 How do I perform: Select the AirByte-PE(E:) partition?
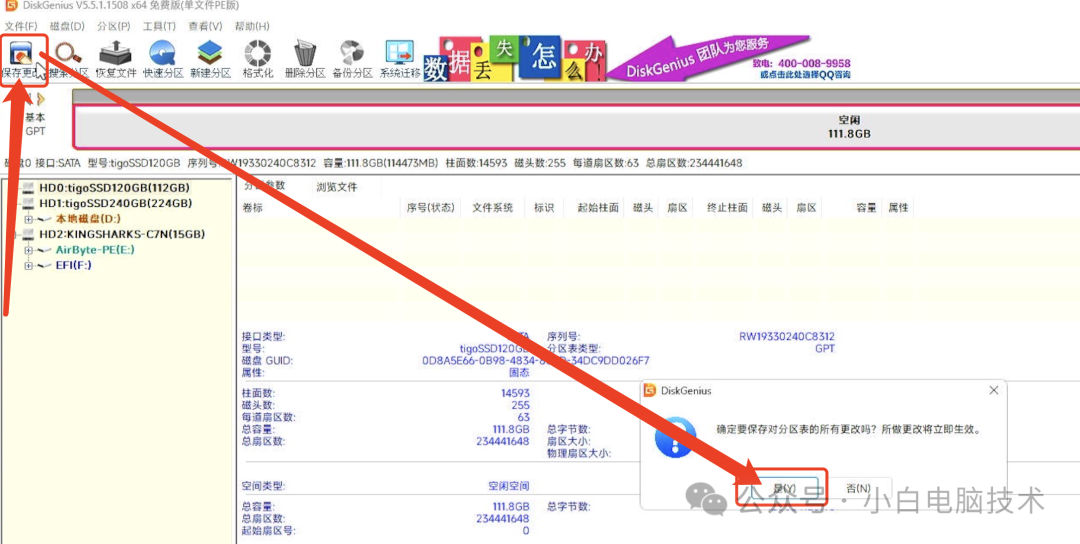coord(95,250)
